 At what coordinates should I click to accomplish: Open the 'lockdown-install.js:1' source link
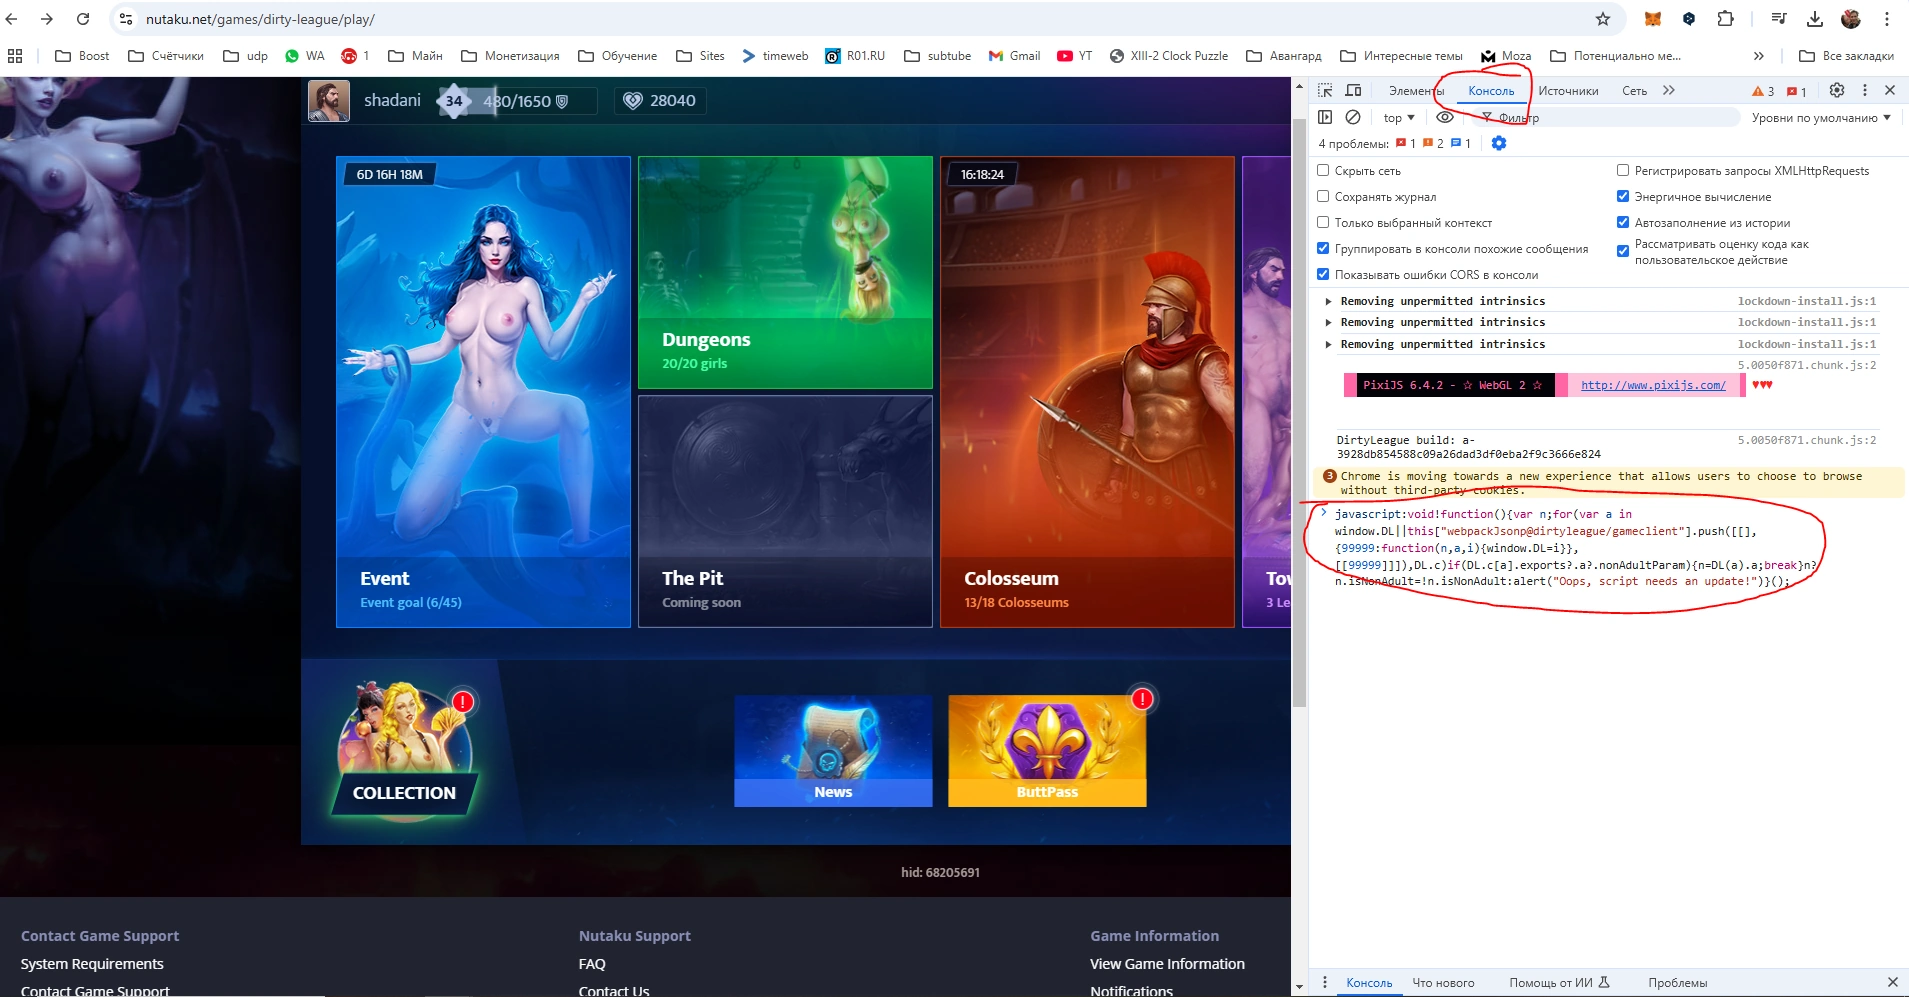click(x=1806, y=301)
